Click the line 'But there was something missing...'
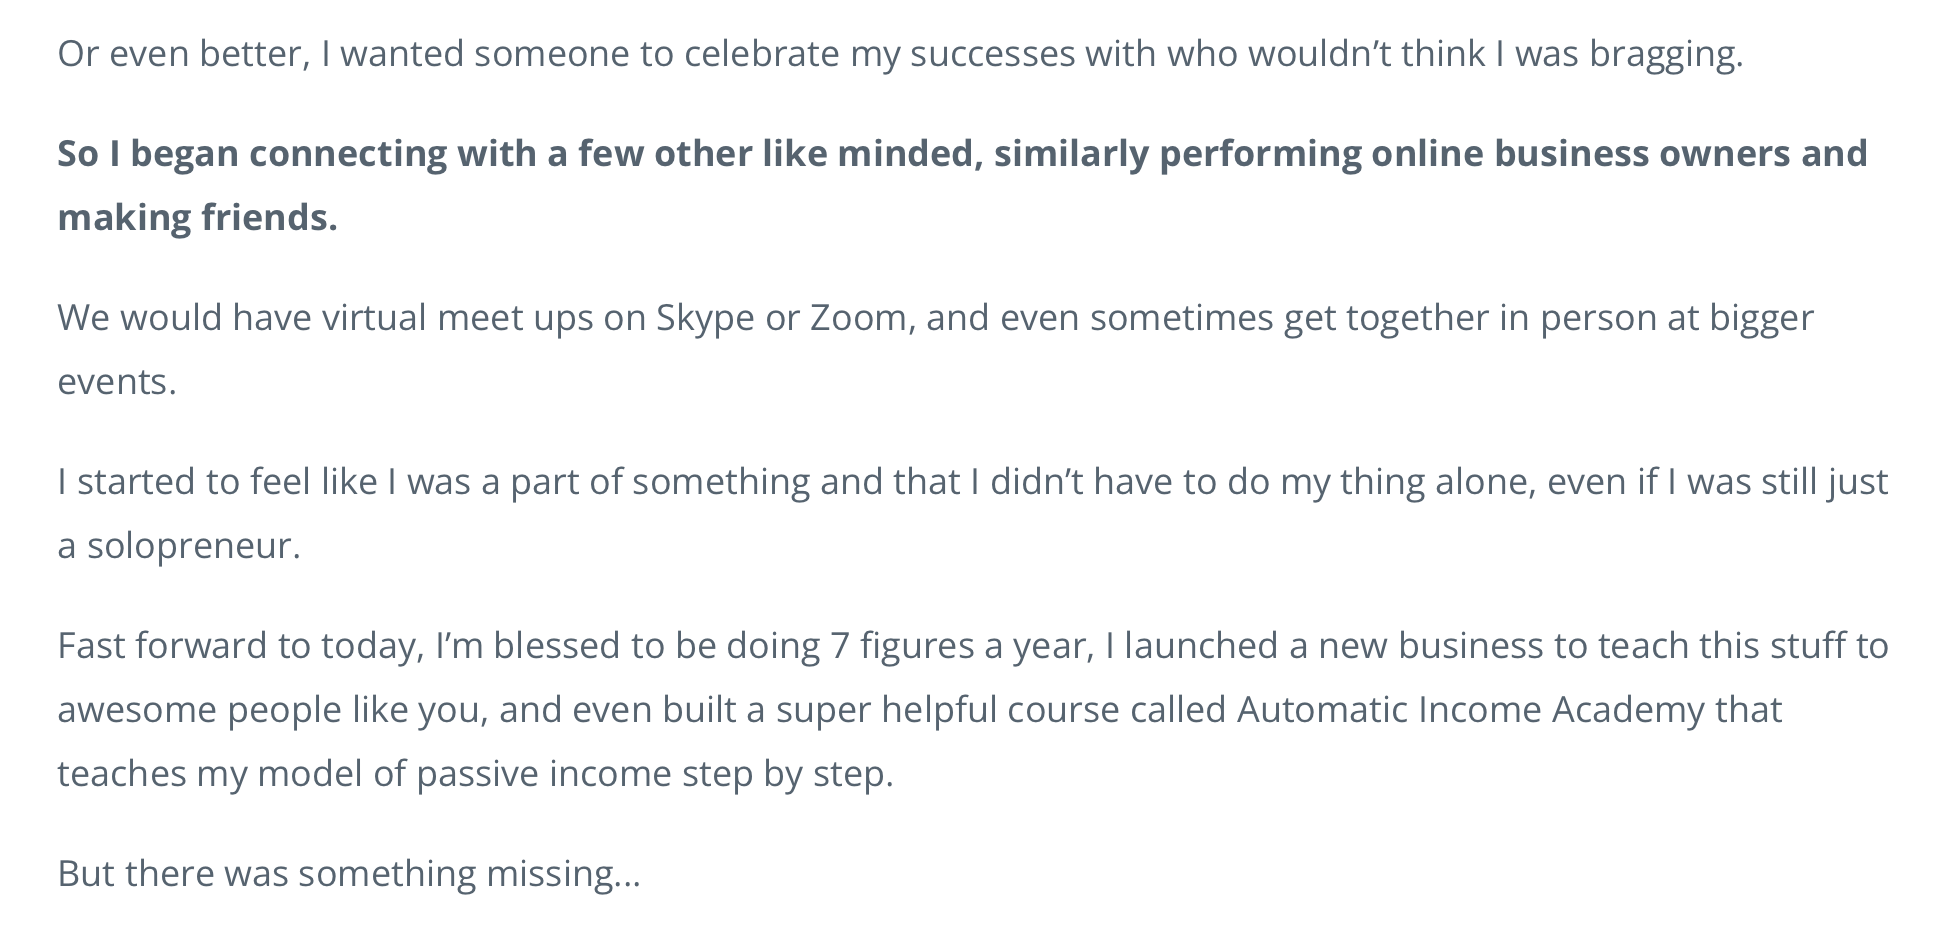This screenshot has width=1946, height=928. [x=348, y=874]
